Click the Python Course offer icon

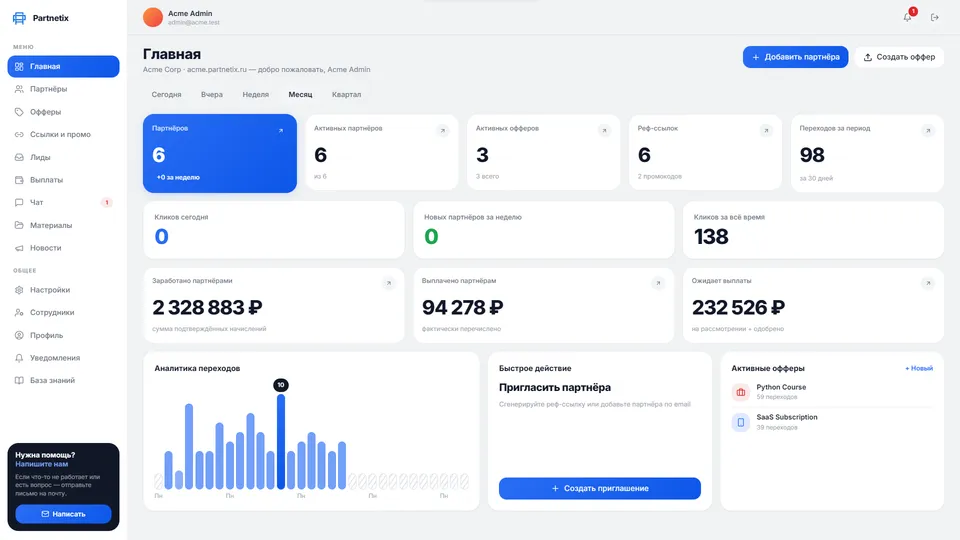tap(741, 392)
